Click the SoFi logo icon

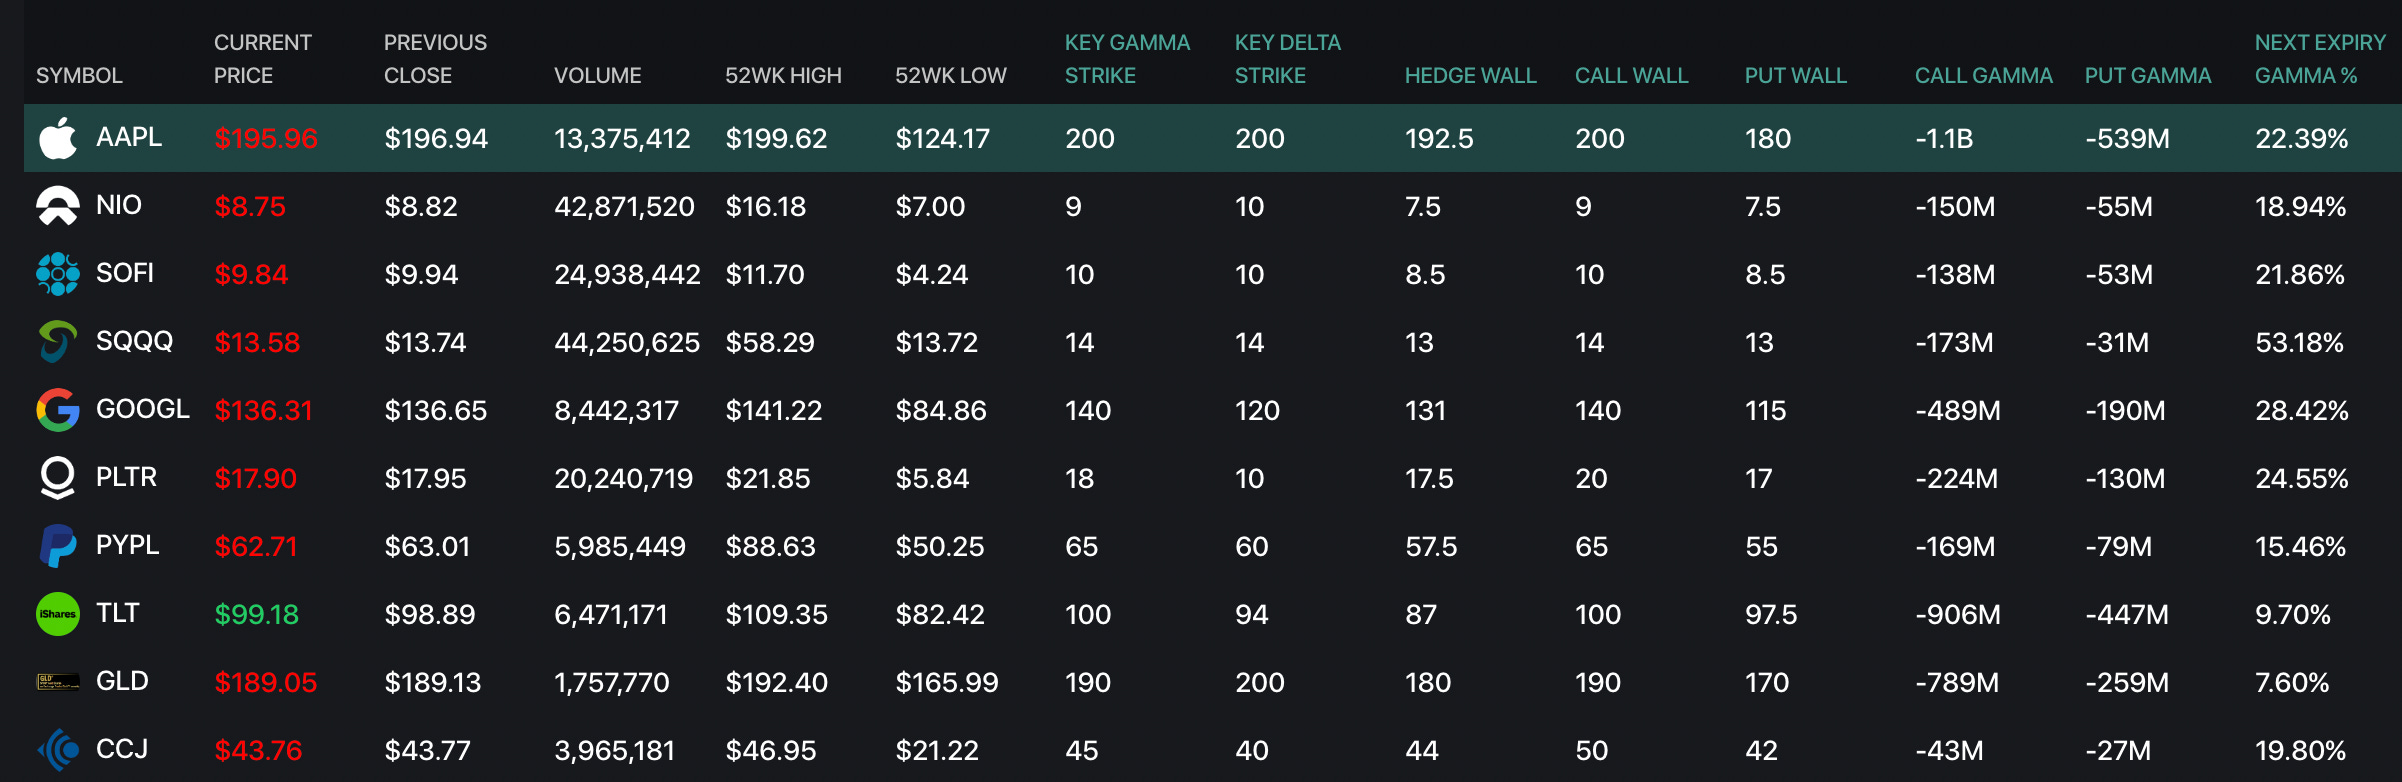click(58, 274)
